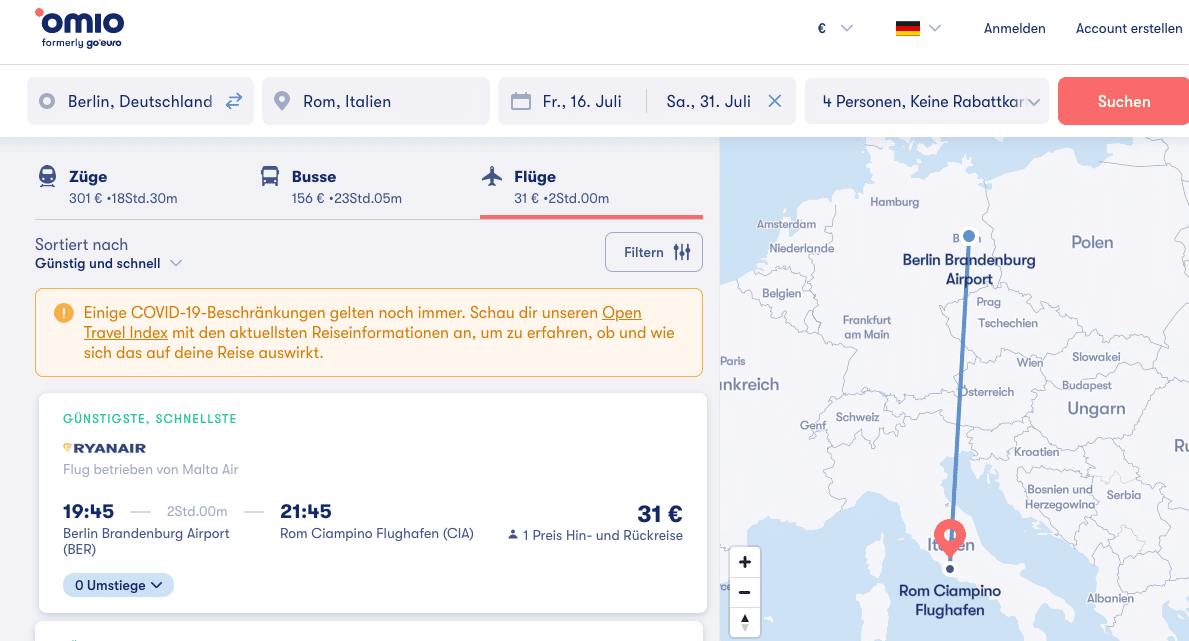Click the Amsterdam label on the map
This screenshot has width=1189, height=641.
[786, 224]
